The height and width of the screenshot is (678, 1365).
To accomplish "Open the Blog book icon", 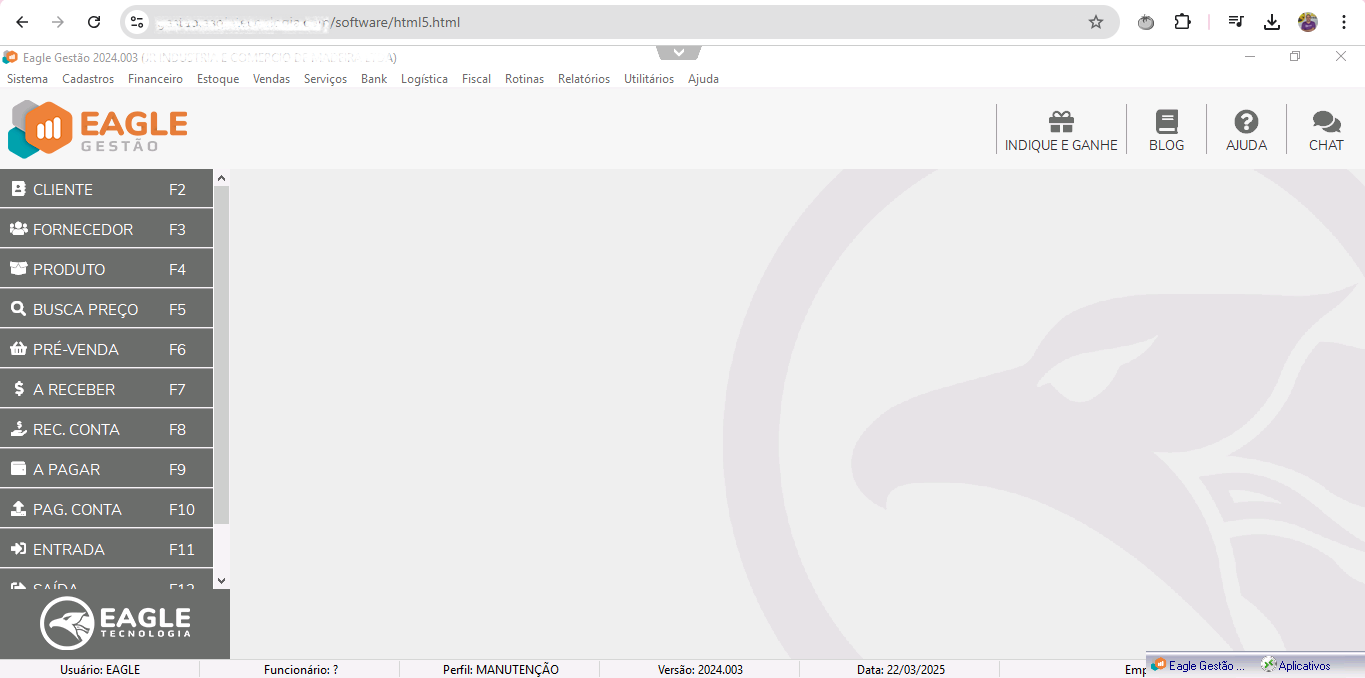I will [1166, 122].
